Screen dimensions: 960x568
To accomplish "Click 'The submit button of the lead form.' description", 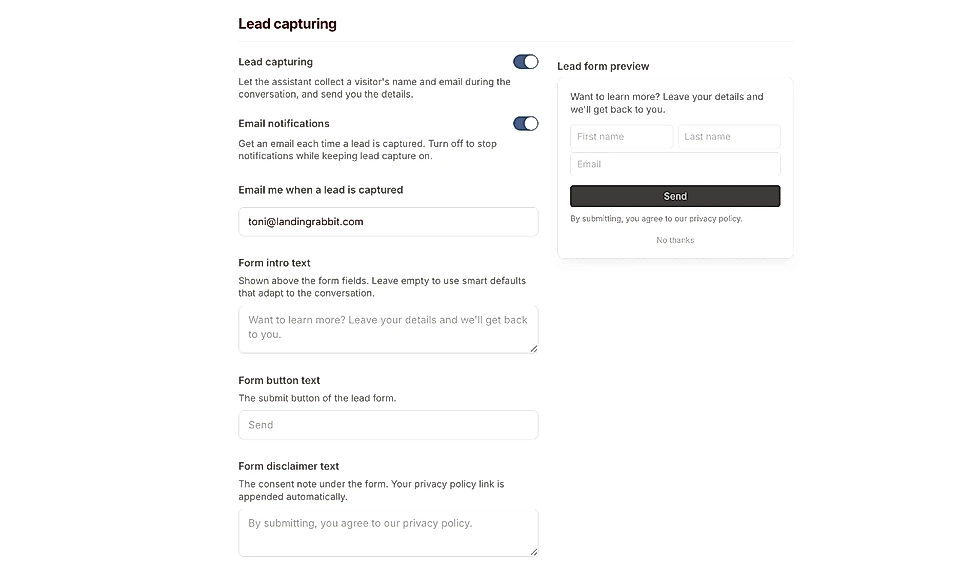I will click(317, 398).
